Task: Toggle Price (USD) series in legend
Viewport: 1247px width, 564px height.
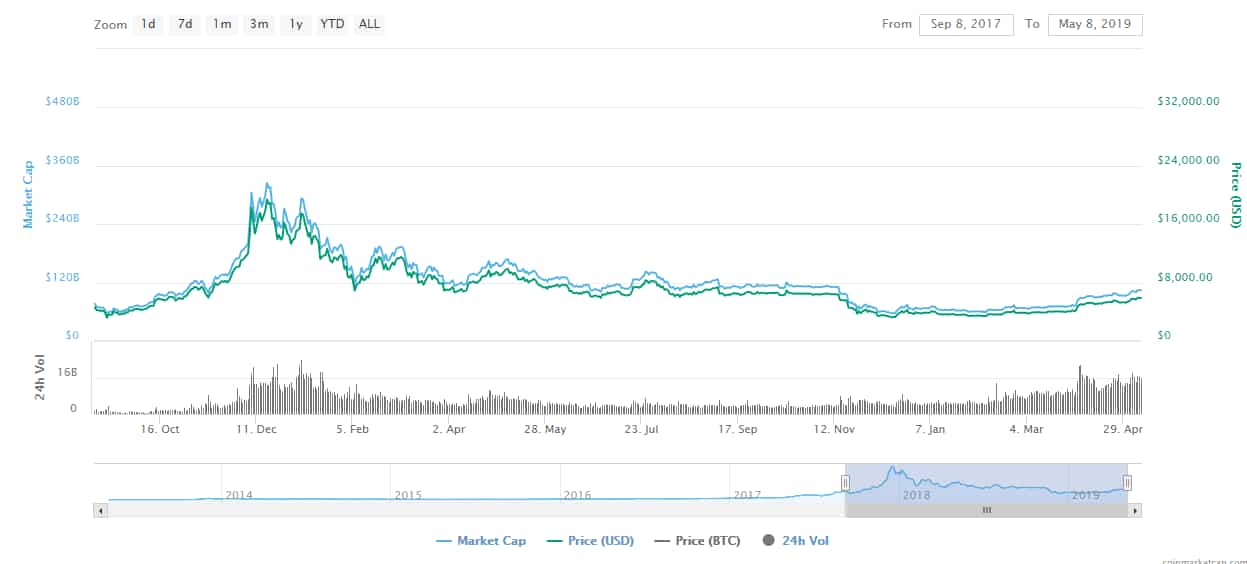Action: (588, 541)
